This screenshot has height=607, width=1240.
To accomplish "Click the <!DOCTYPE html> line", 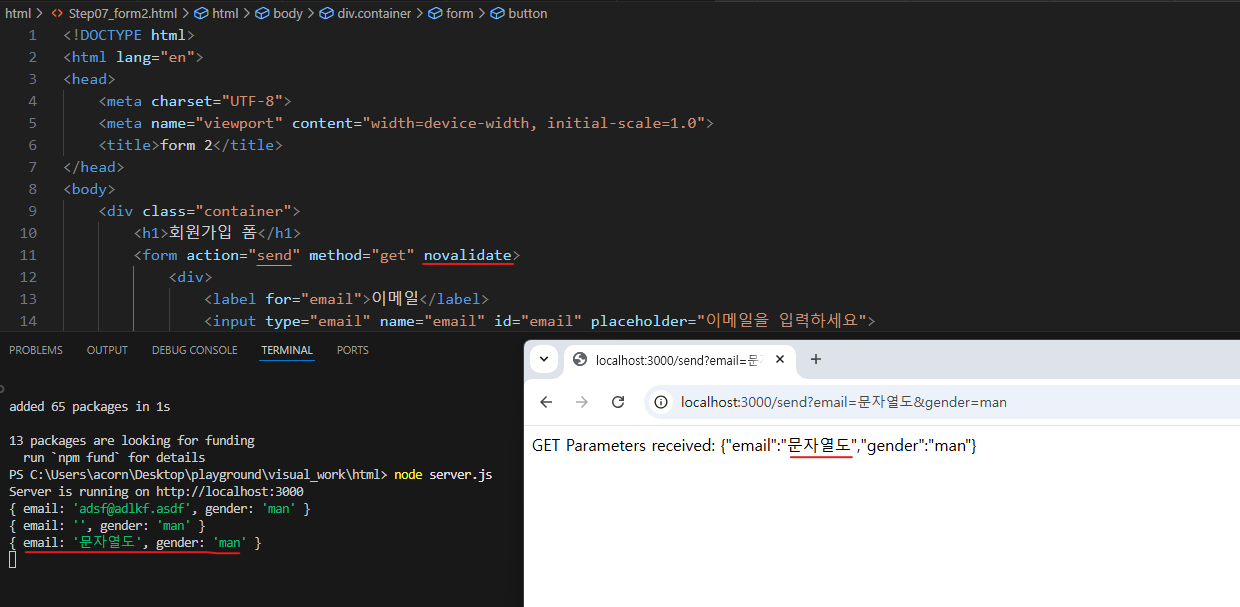I will tap(129, 35).
